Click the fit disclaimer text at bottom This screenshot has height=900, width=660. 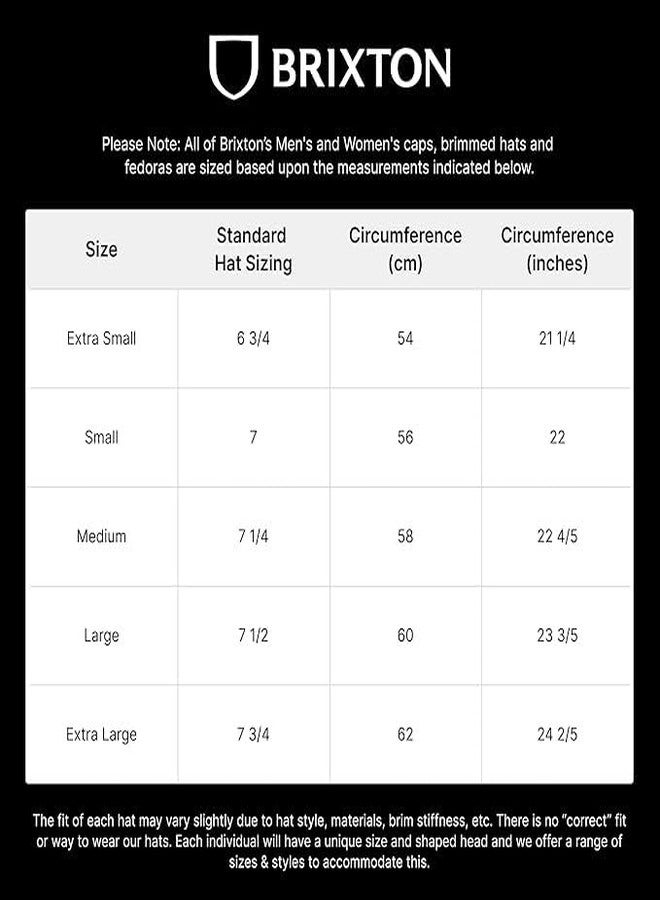tap(329, 841)
